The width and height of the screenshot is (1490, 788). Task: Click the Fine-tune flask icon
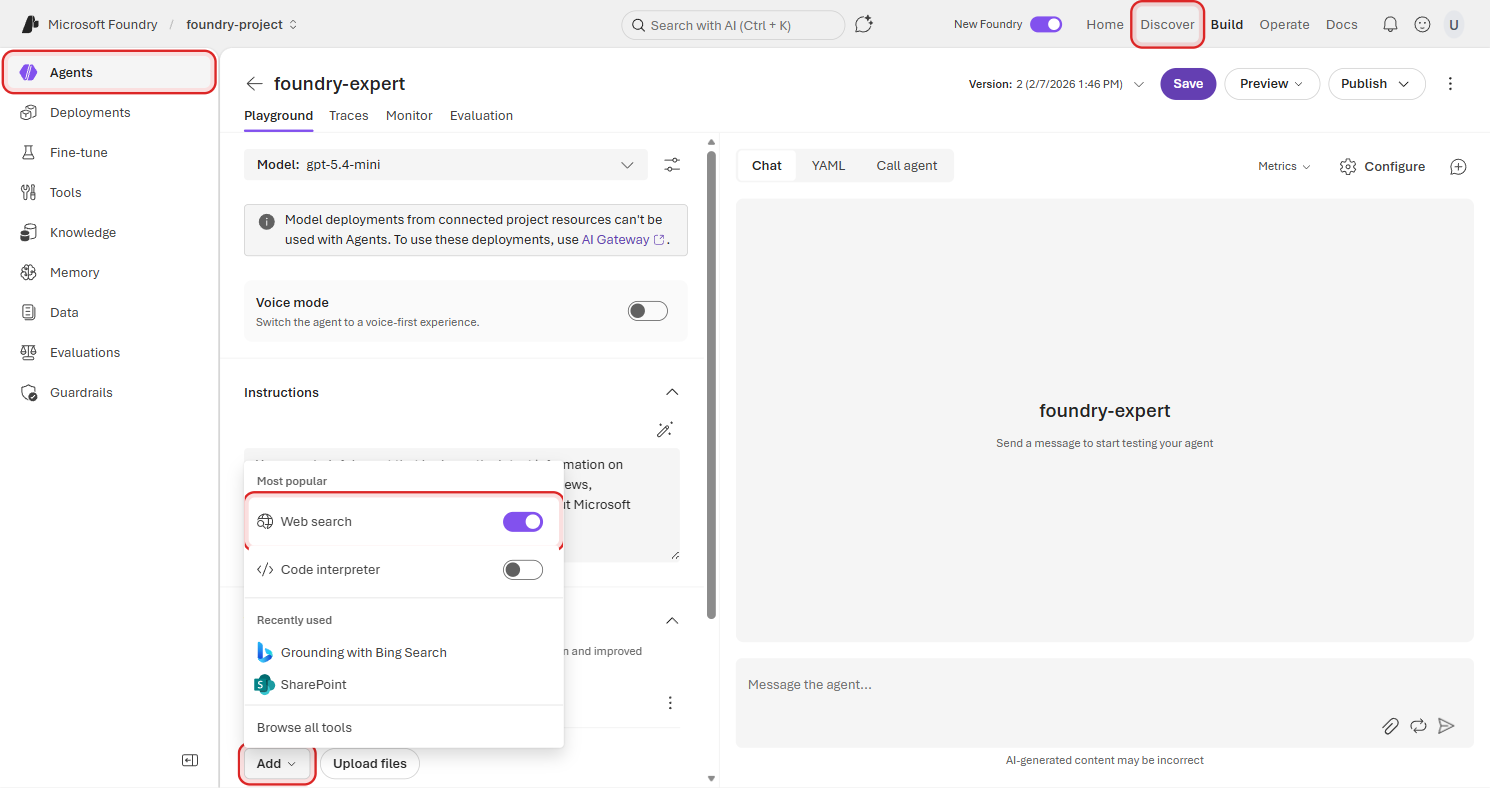tap(29, 152)
